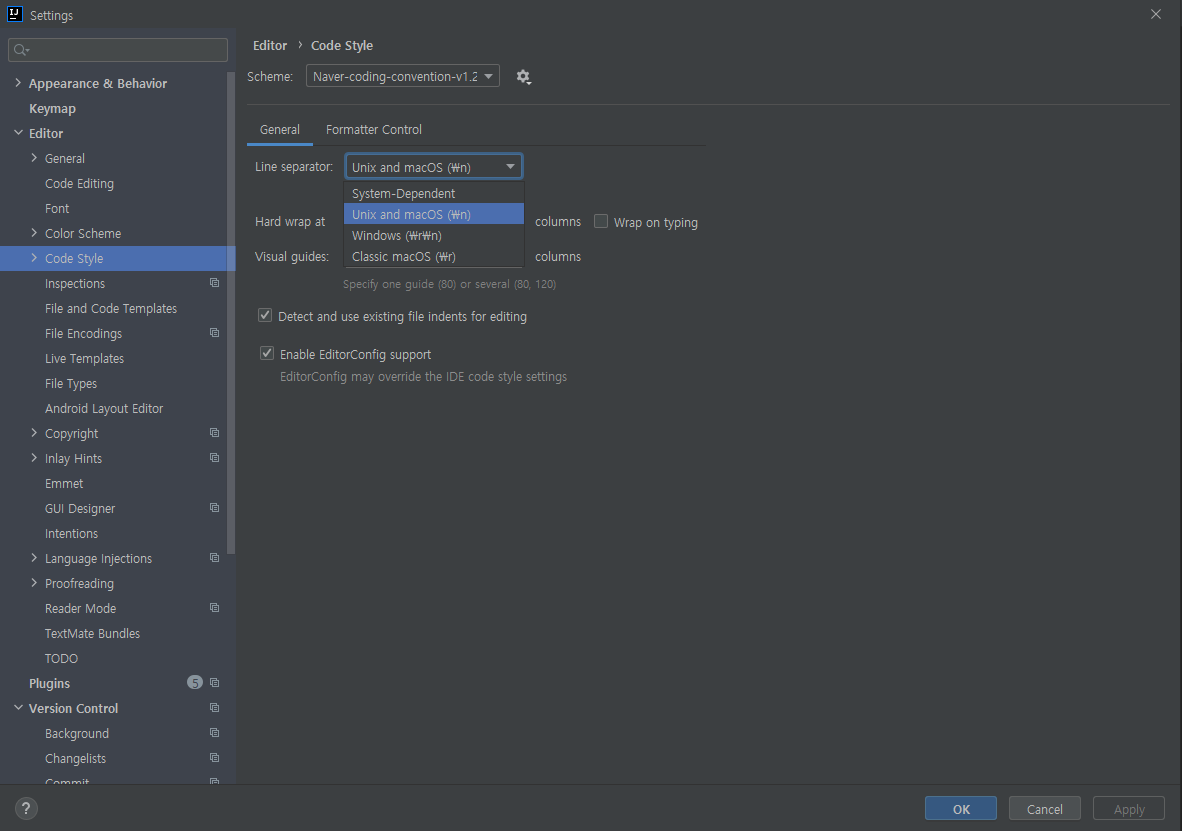This screenshot has height=831, width=1182.
Task: Click project-level icon beside Reader Mode
Action: pos(214,608)
